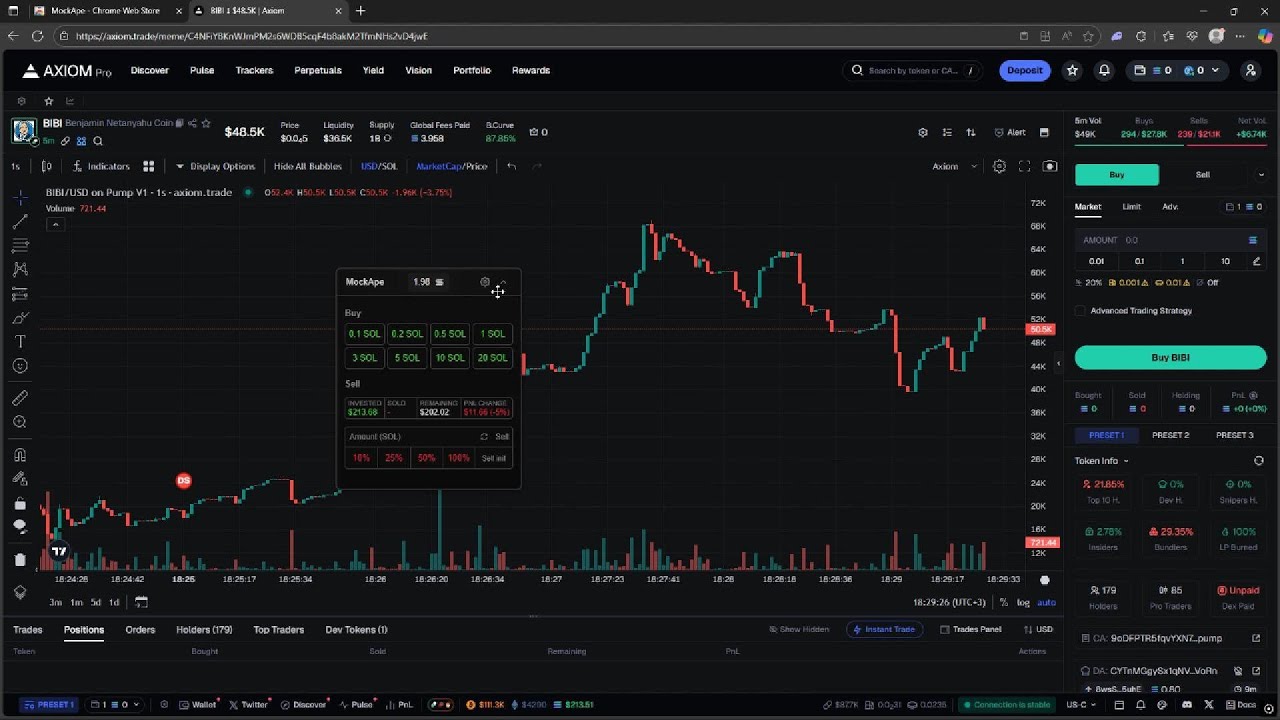
Task: Toggle MarketCap/Price chart view
Action: [x=451, y=166]
